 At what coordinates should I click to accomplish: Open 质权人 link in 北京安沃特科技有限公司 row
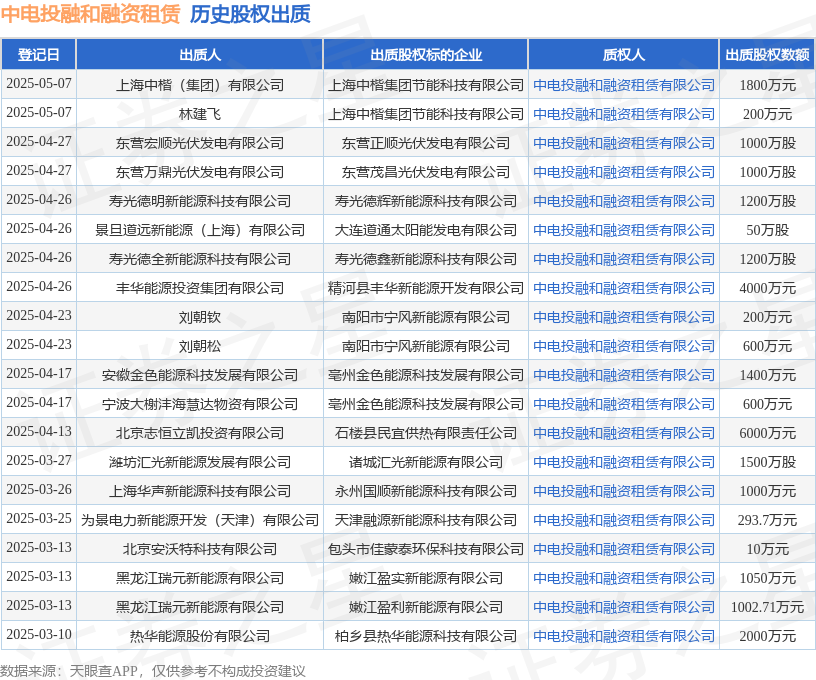[x=623, y=549]
